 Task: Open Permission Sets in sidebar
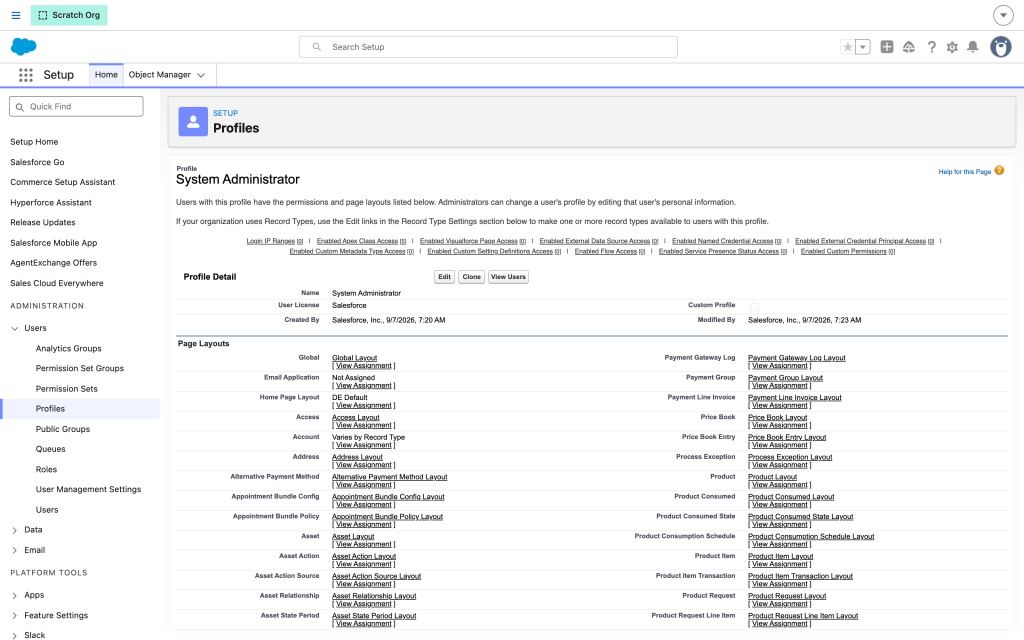[x=67, y=389]
